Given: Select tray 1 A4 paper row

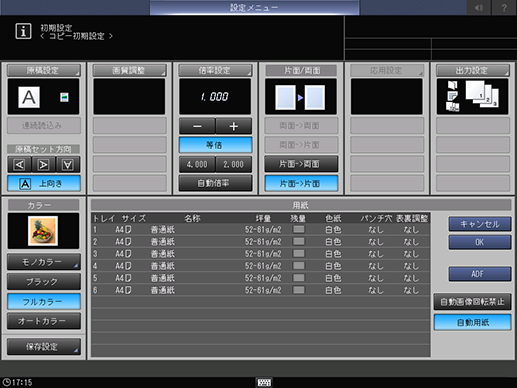Looking at the screenshot, I should point(261,229).
